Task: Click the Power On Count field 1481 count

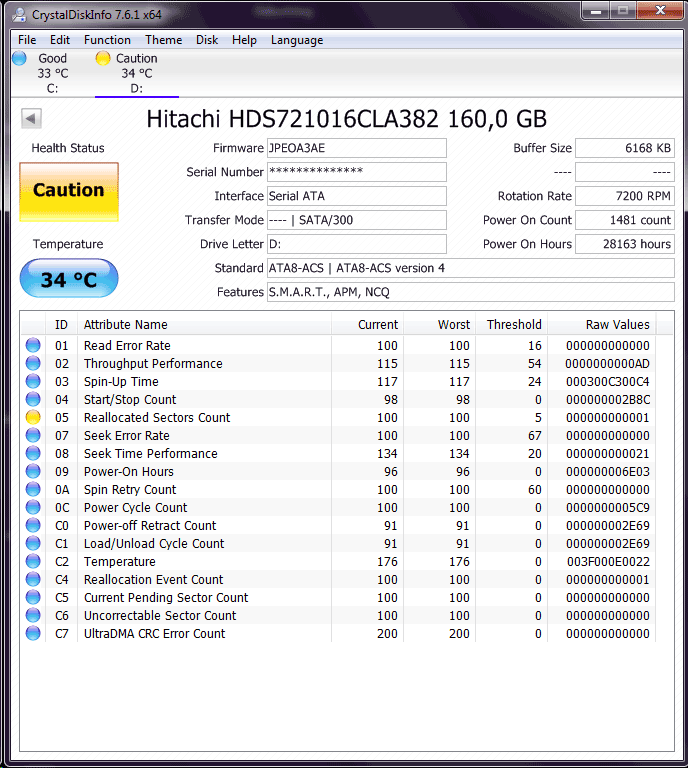Action: 625,220
